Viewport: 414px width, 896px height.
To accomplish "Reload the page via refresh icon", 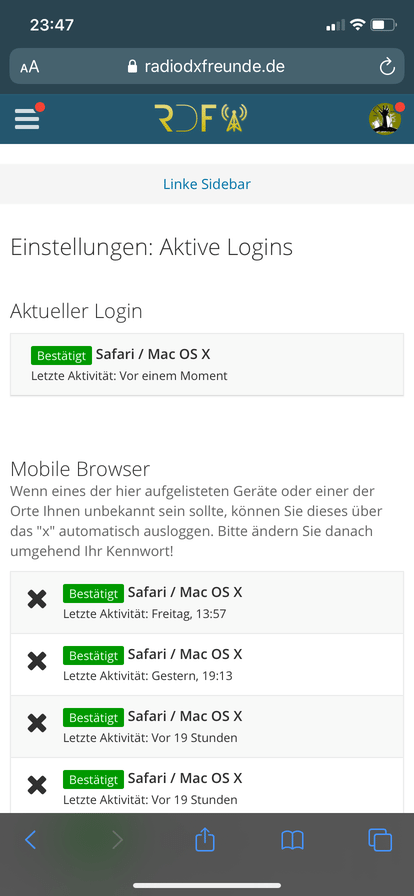I will click(x=387, y=67).
